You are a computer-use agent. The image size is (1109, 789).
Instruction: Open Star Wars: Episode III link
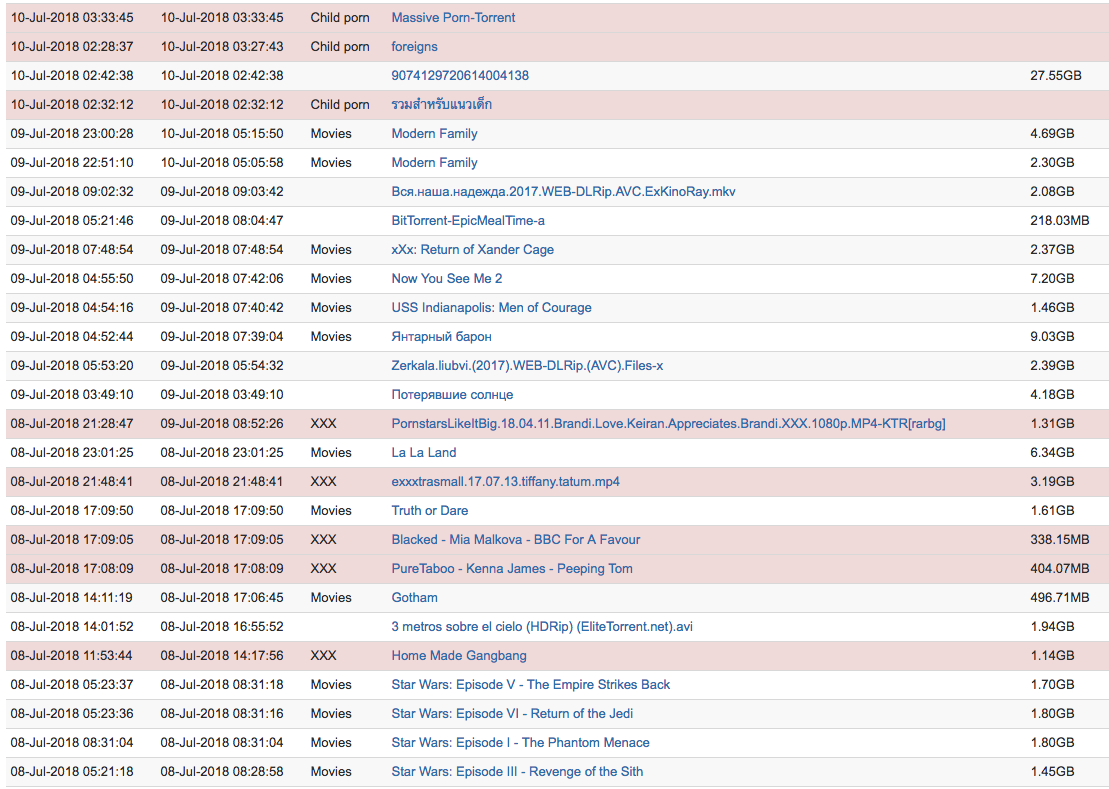point(517,771)
